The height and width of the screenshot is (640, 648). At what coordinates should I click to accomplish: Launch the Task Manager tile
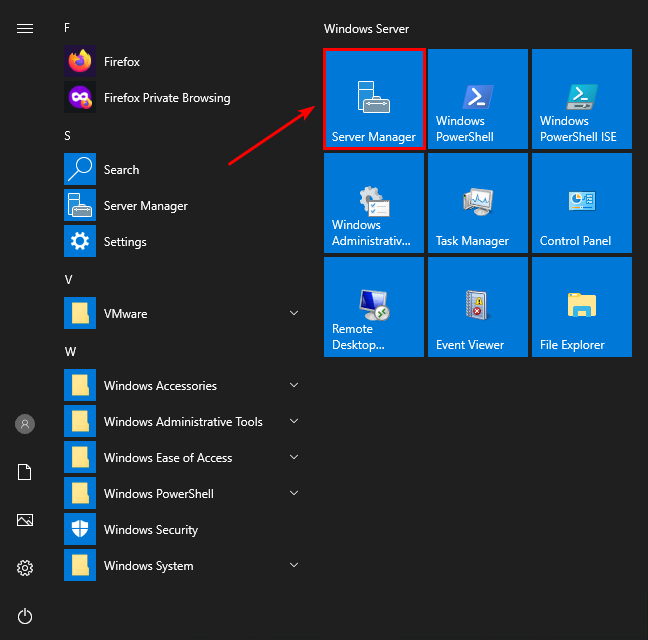pos(477,204)
